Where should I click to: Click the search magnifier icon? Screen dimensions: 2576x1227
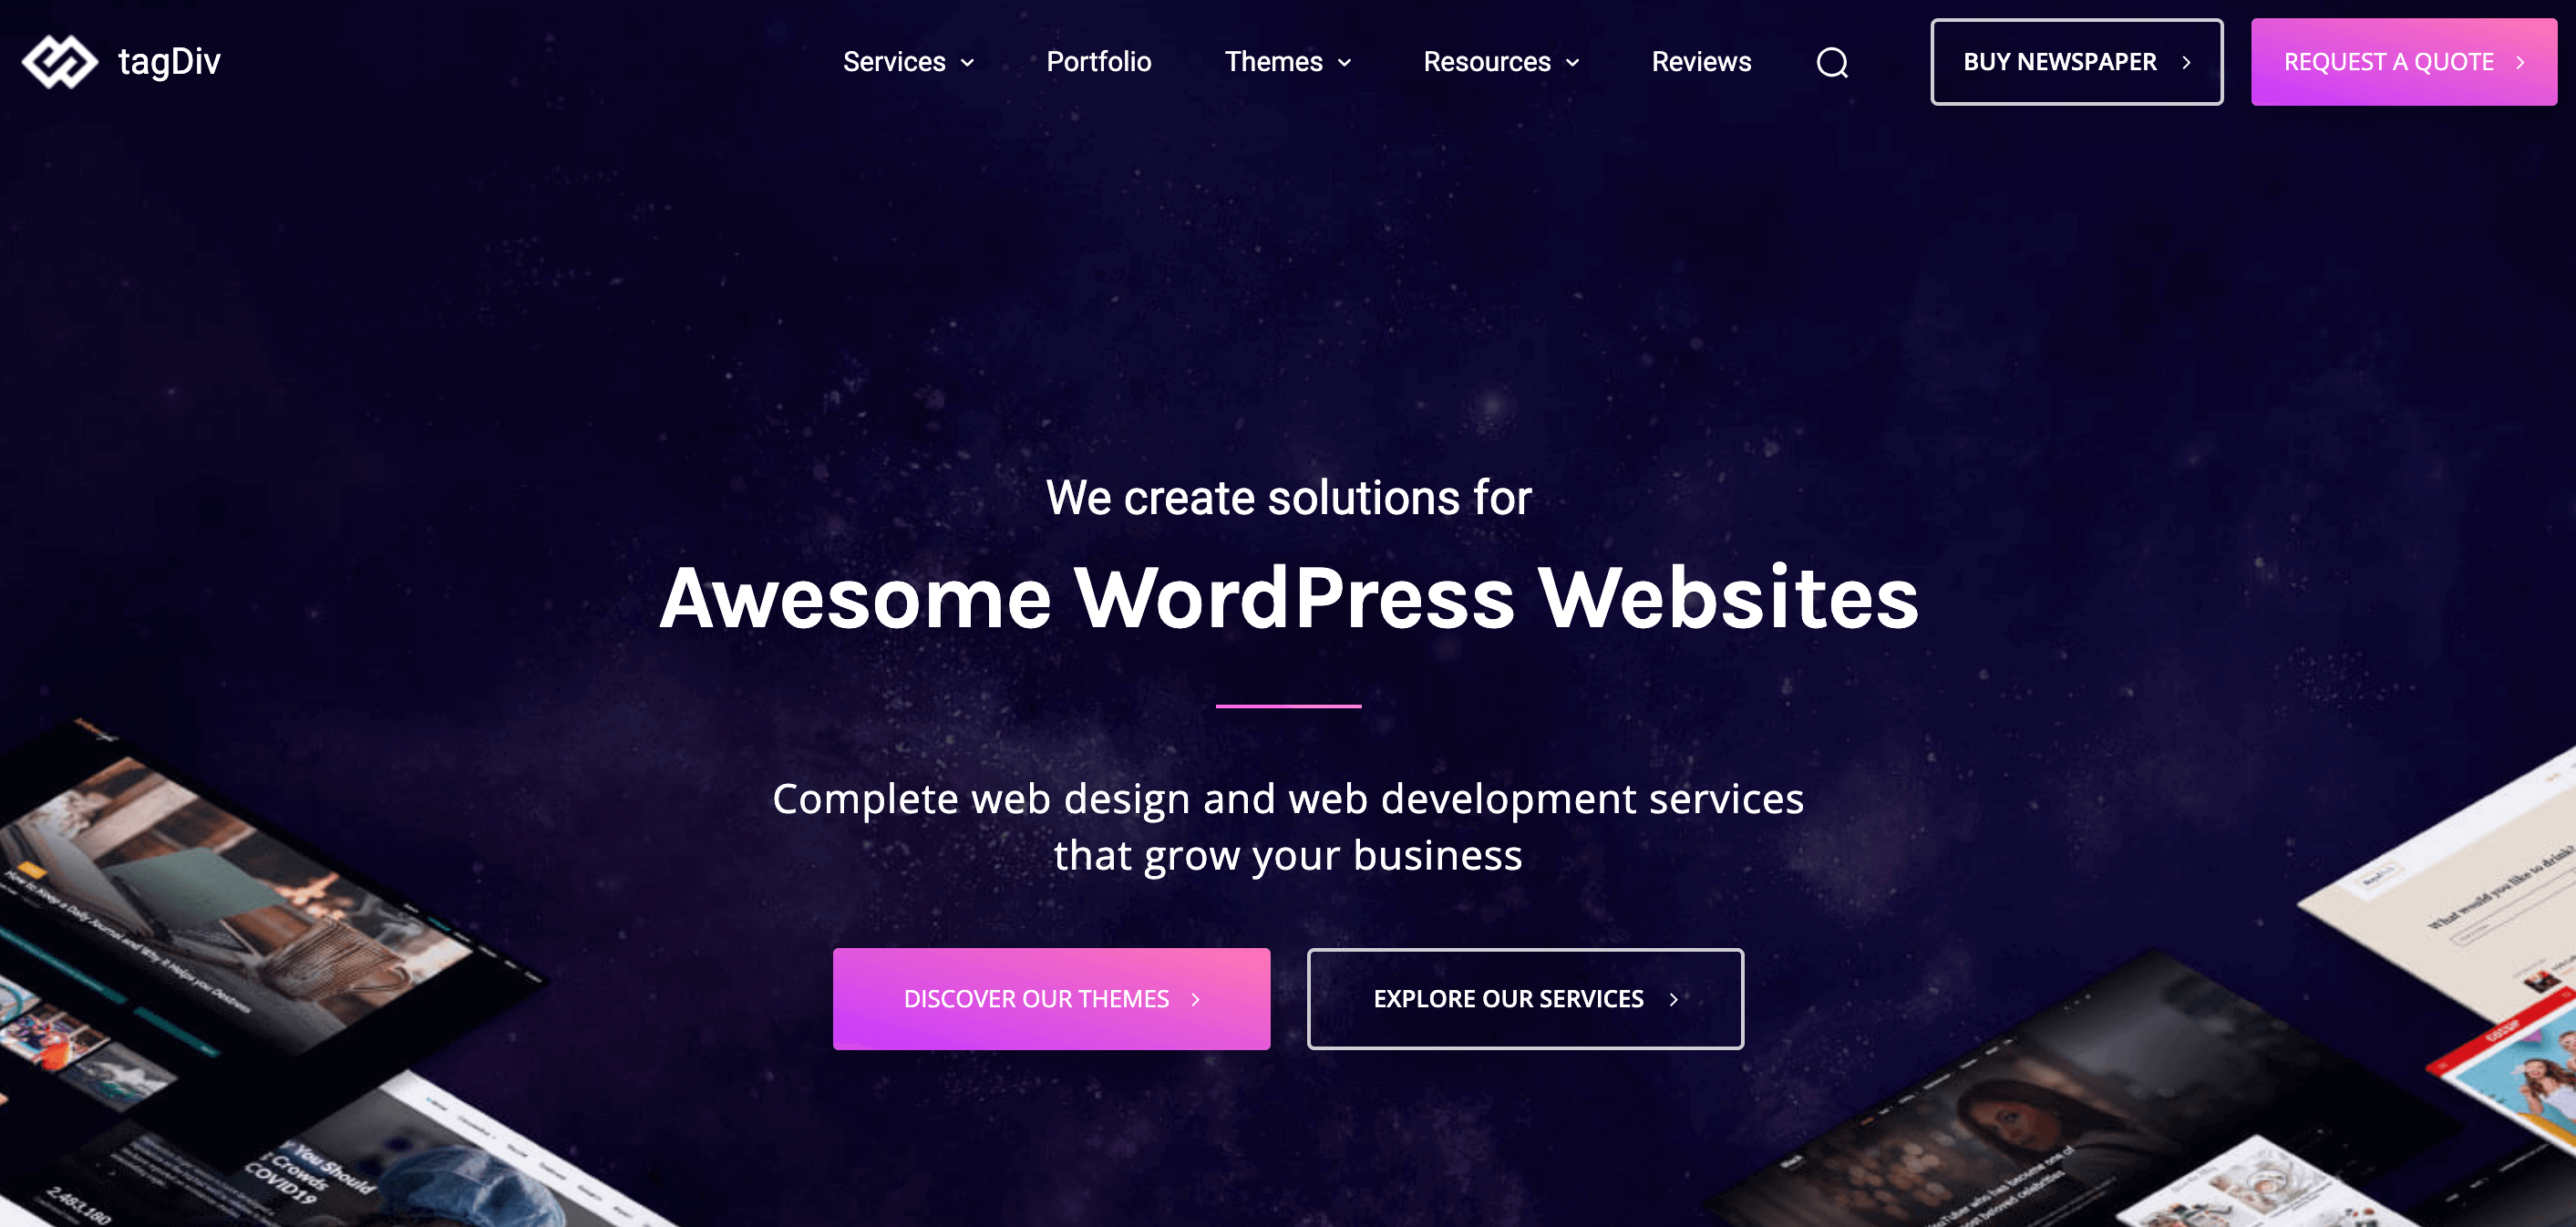[x=1833, y=62]
